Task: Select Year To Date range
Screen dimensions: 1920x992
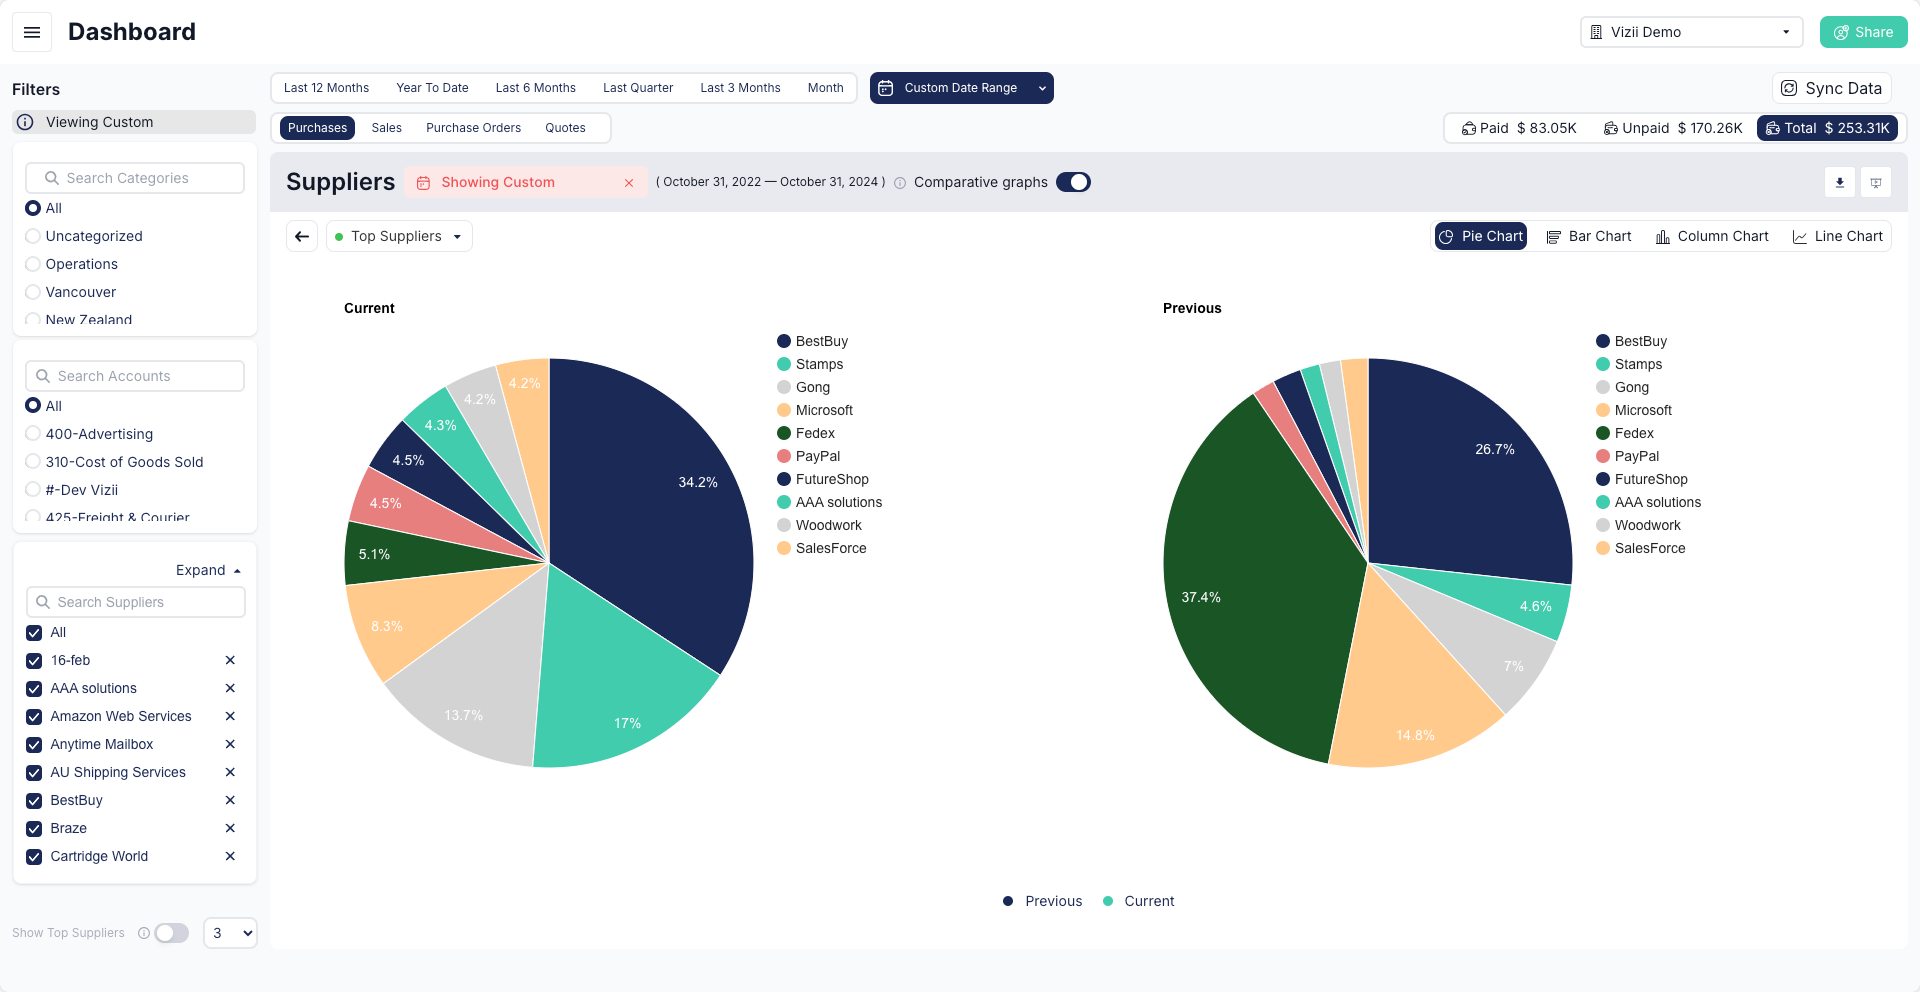Action: pos(432,88)
